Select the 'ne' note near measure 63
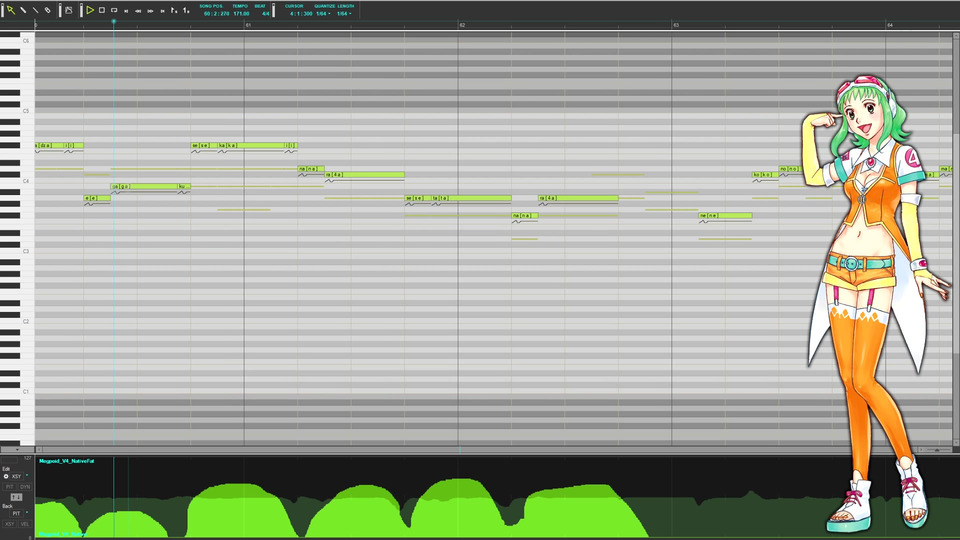The height and width of the screenshot is (540, 960). [x=725, y=216]
